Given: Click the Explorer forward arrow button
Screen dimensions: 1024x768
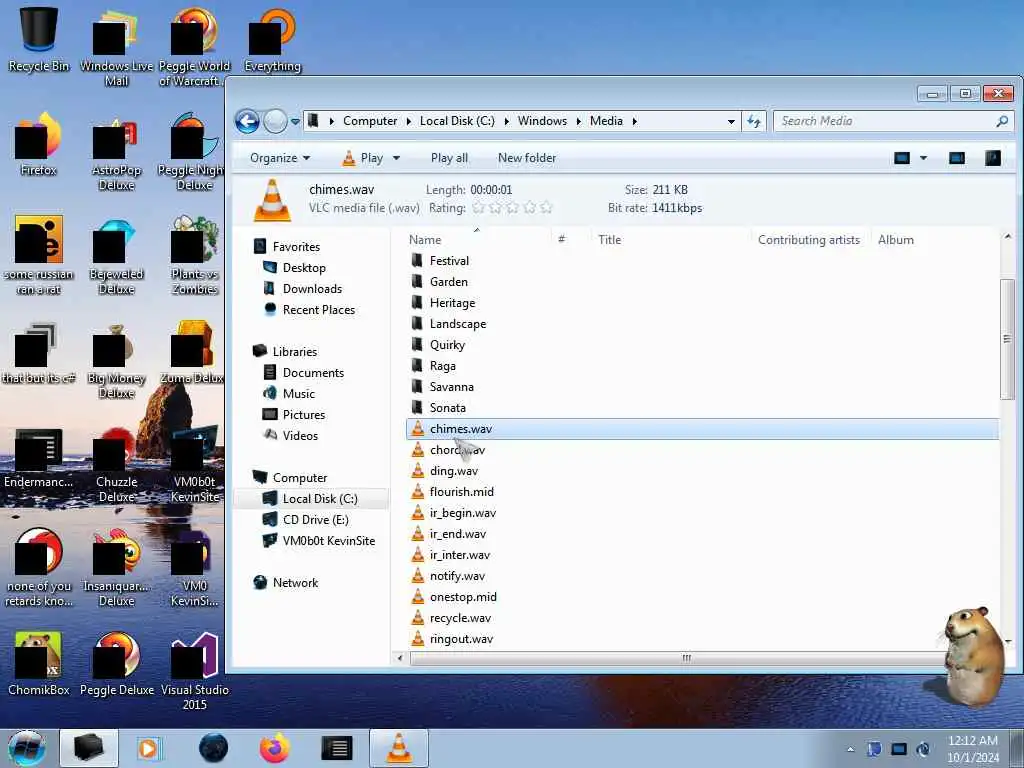Looking at the screenshot, I should coord(275,121).
